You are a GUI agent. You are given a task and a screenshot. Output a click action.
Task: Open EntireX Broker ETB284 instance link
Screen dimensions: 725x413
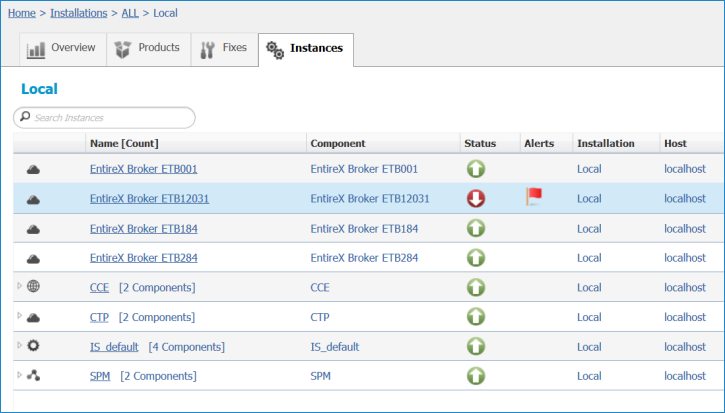click(144, 258)
